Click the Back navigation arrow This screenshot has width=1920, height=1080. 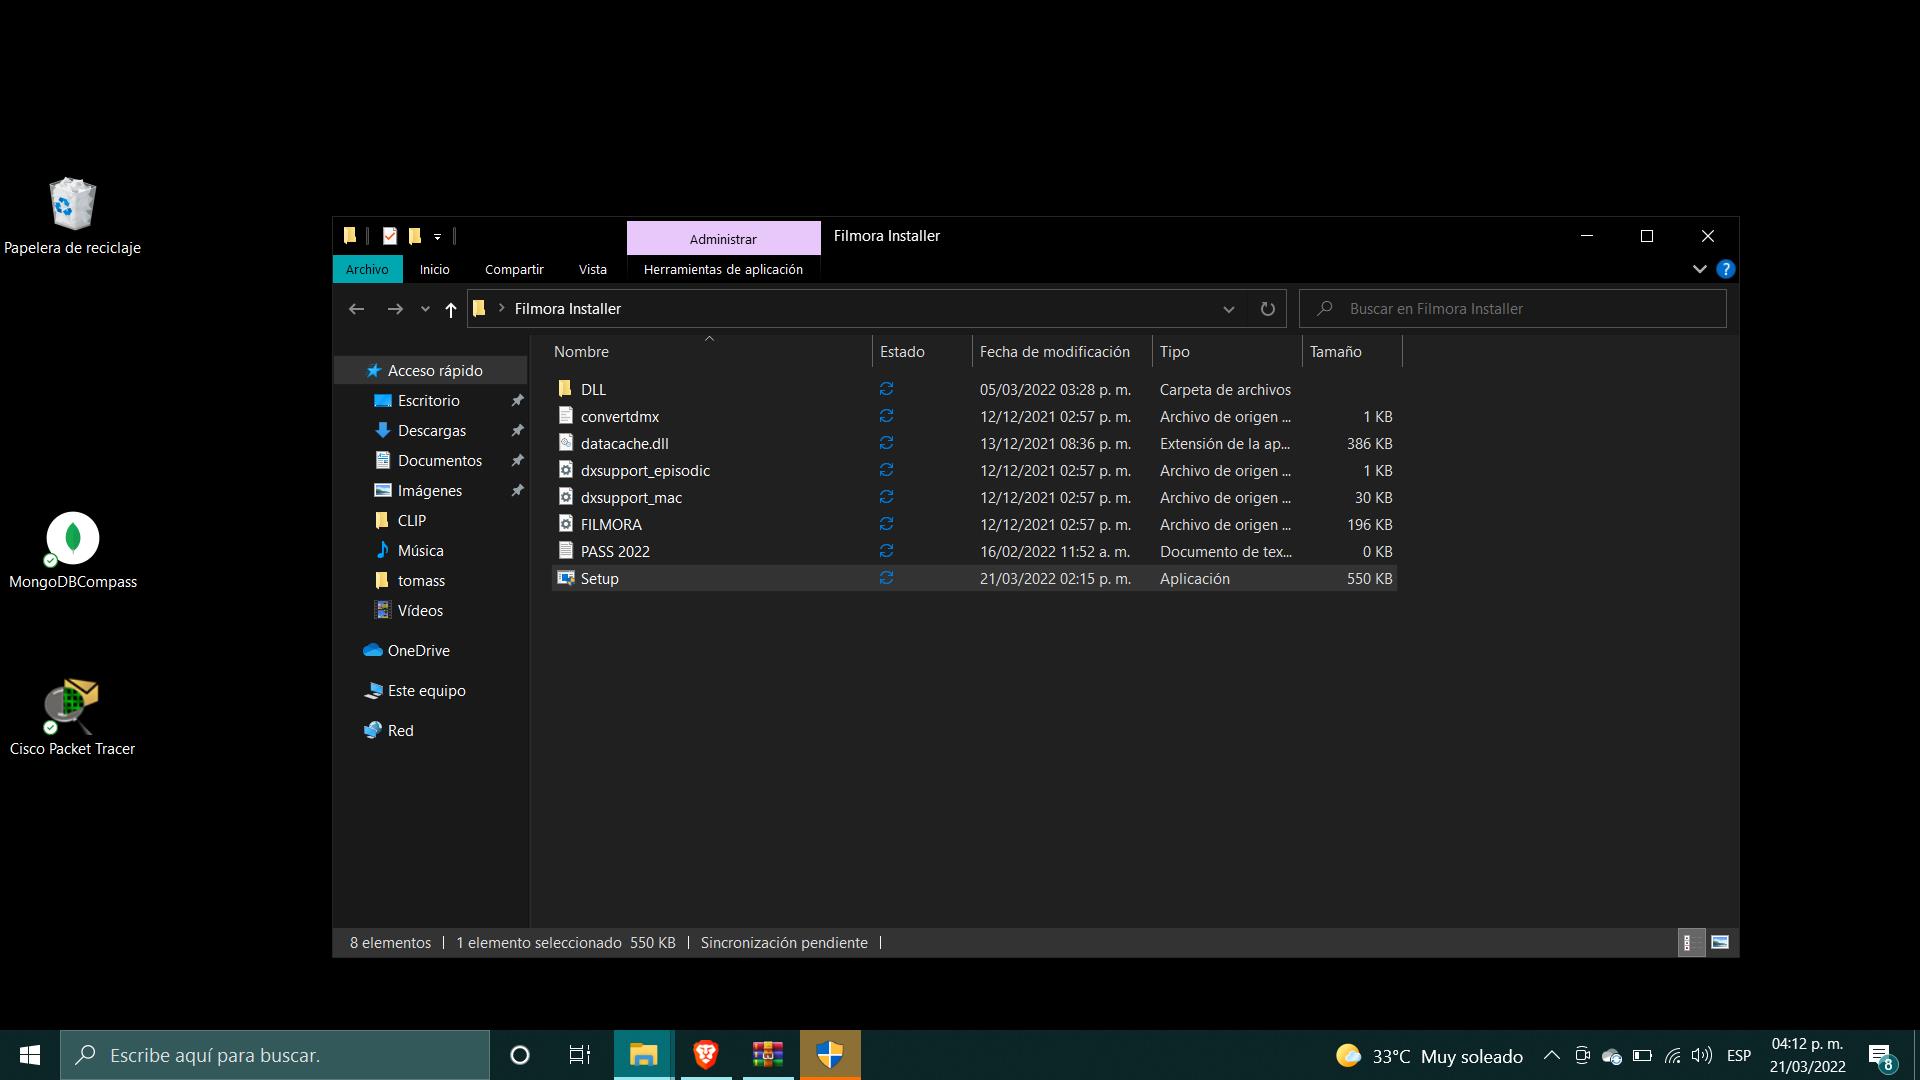click(x=356, y=309)
